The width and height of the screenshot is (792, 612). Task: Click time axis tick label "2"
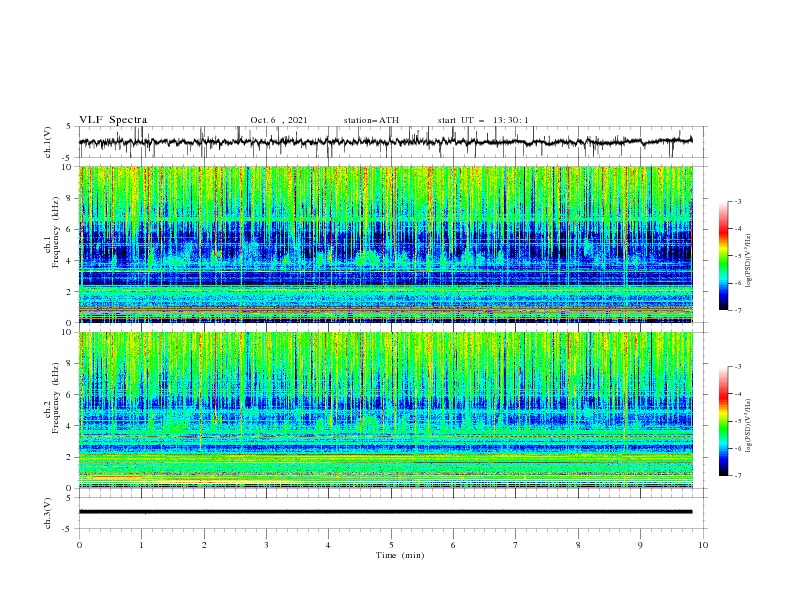(x=204, y=545)
